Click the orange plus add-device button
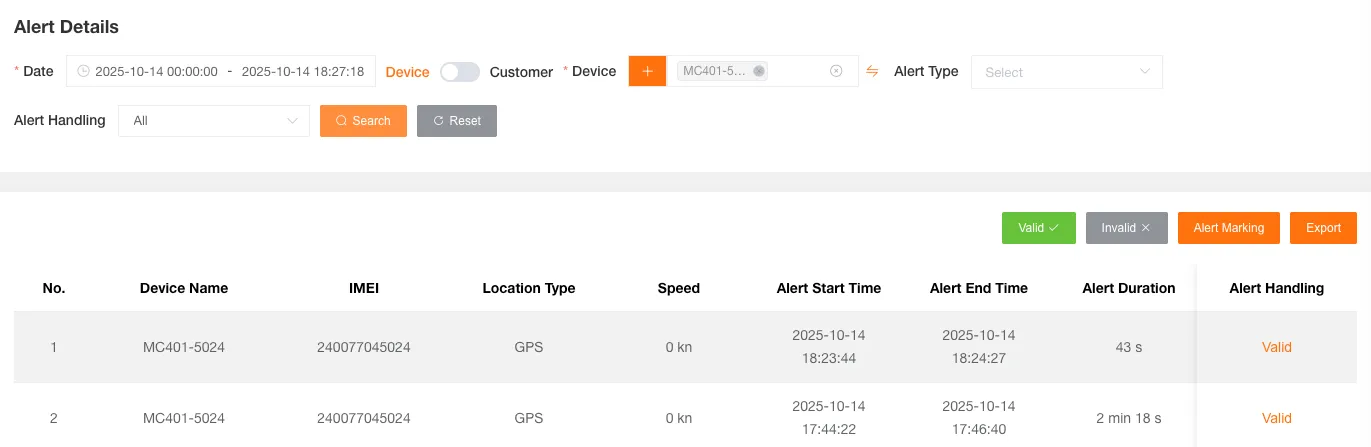 647,71
